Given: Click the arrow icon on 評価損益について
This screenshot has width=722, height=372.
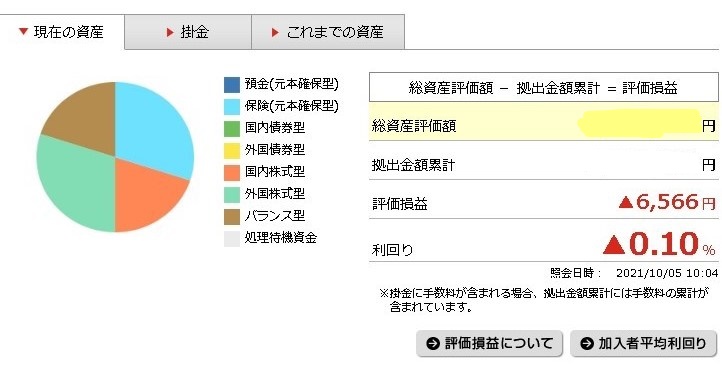Looking at the screenshot, I should click(432, 343).
